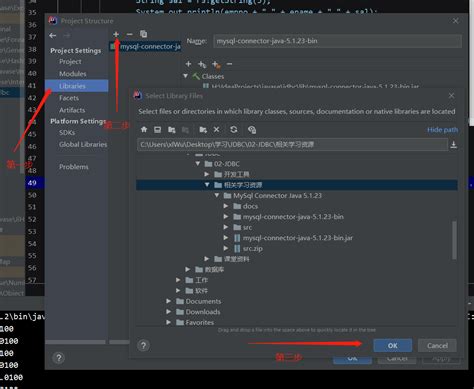Image resolution: width=474 pixels, height=389 pixels.
Task: Jump to project directory icon
Action: pyautogui.click(x=172, y=130)
